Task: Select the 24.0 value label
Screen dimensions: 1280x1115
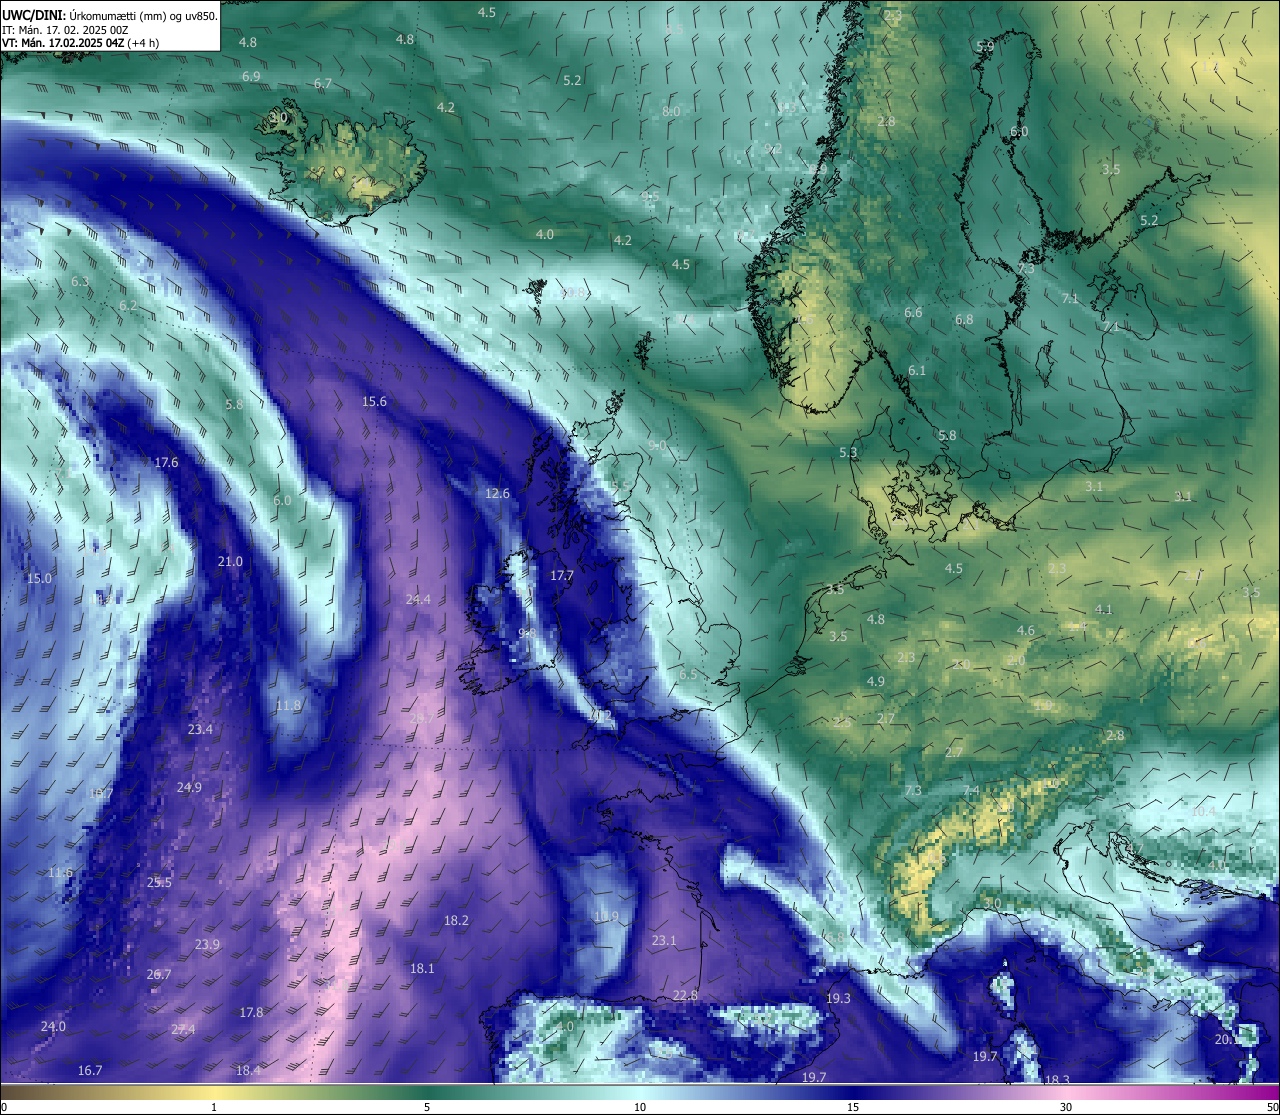Action: coord(53,1027)
